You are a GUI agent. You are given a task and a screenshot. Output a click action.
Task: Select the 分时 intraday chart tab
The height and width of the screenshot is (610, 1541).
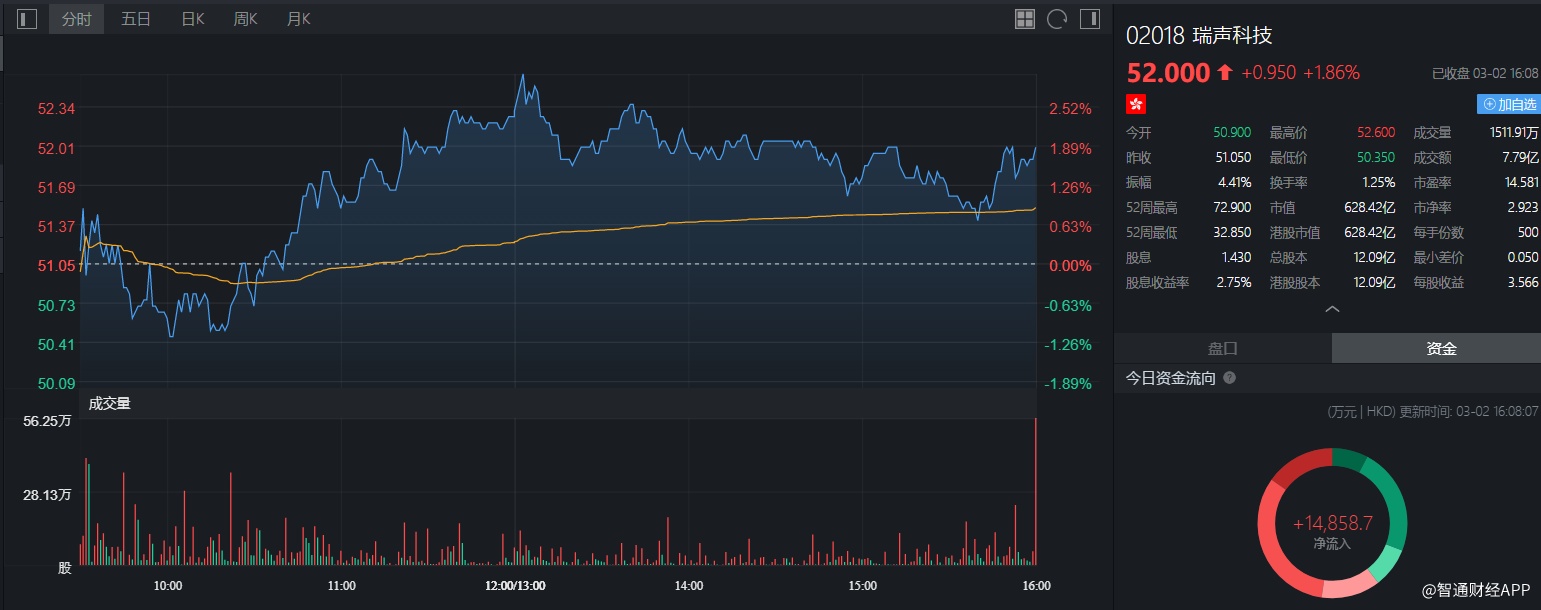[x=76, y=19]
